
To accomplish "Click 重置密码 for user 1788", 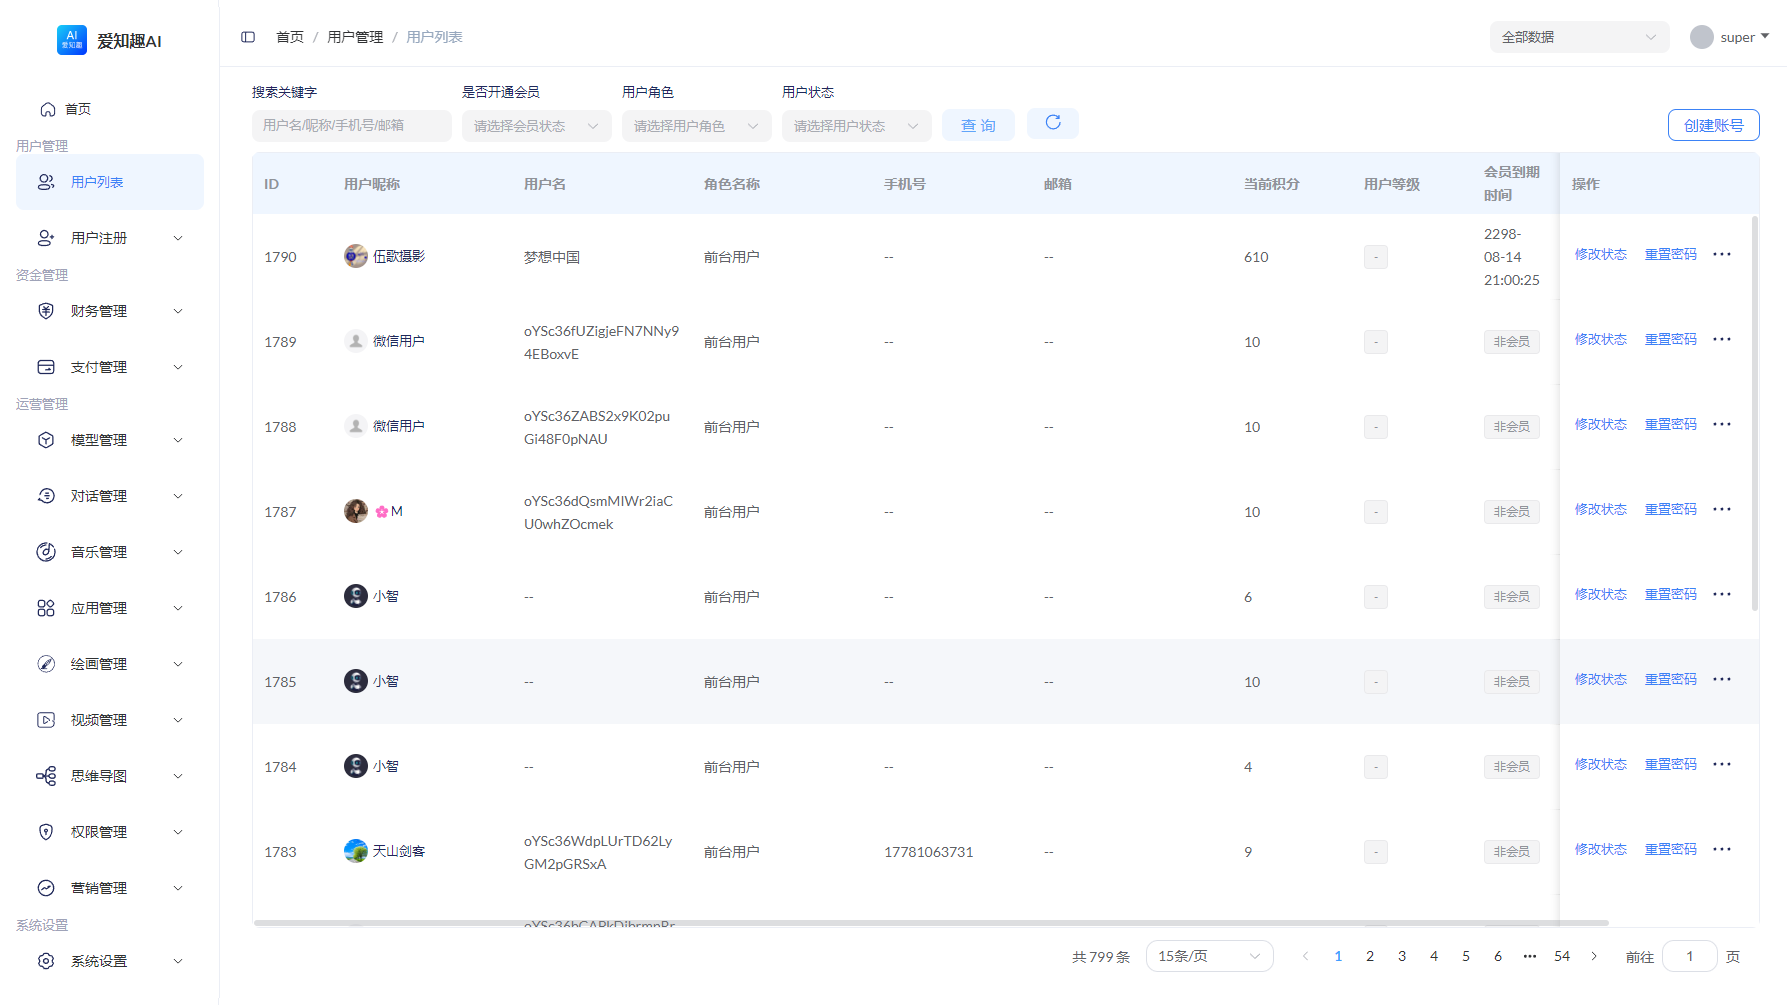I will pyautogui.click(x=1671, y=424).
